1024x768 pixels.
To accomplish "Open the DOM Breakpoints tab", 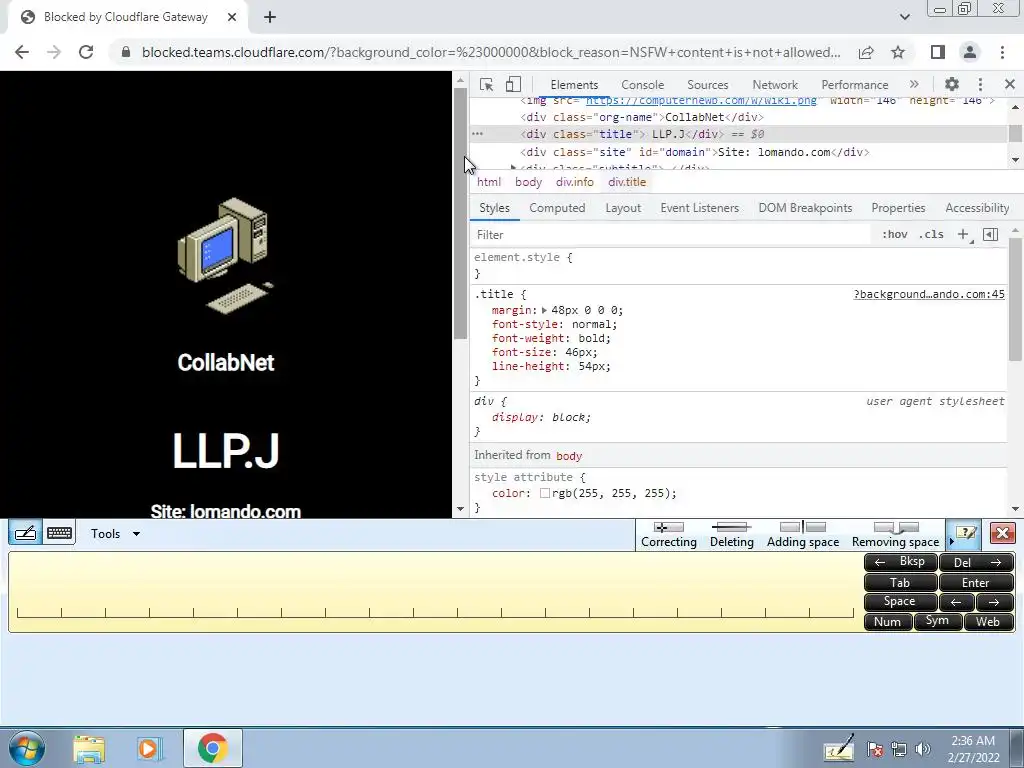I will [805, 208].
